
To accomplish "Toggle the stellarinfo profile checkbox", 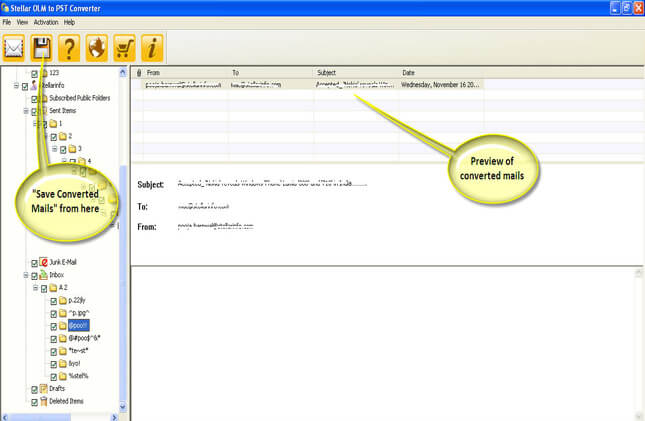I will [x=25, y=86].
